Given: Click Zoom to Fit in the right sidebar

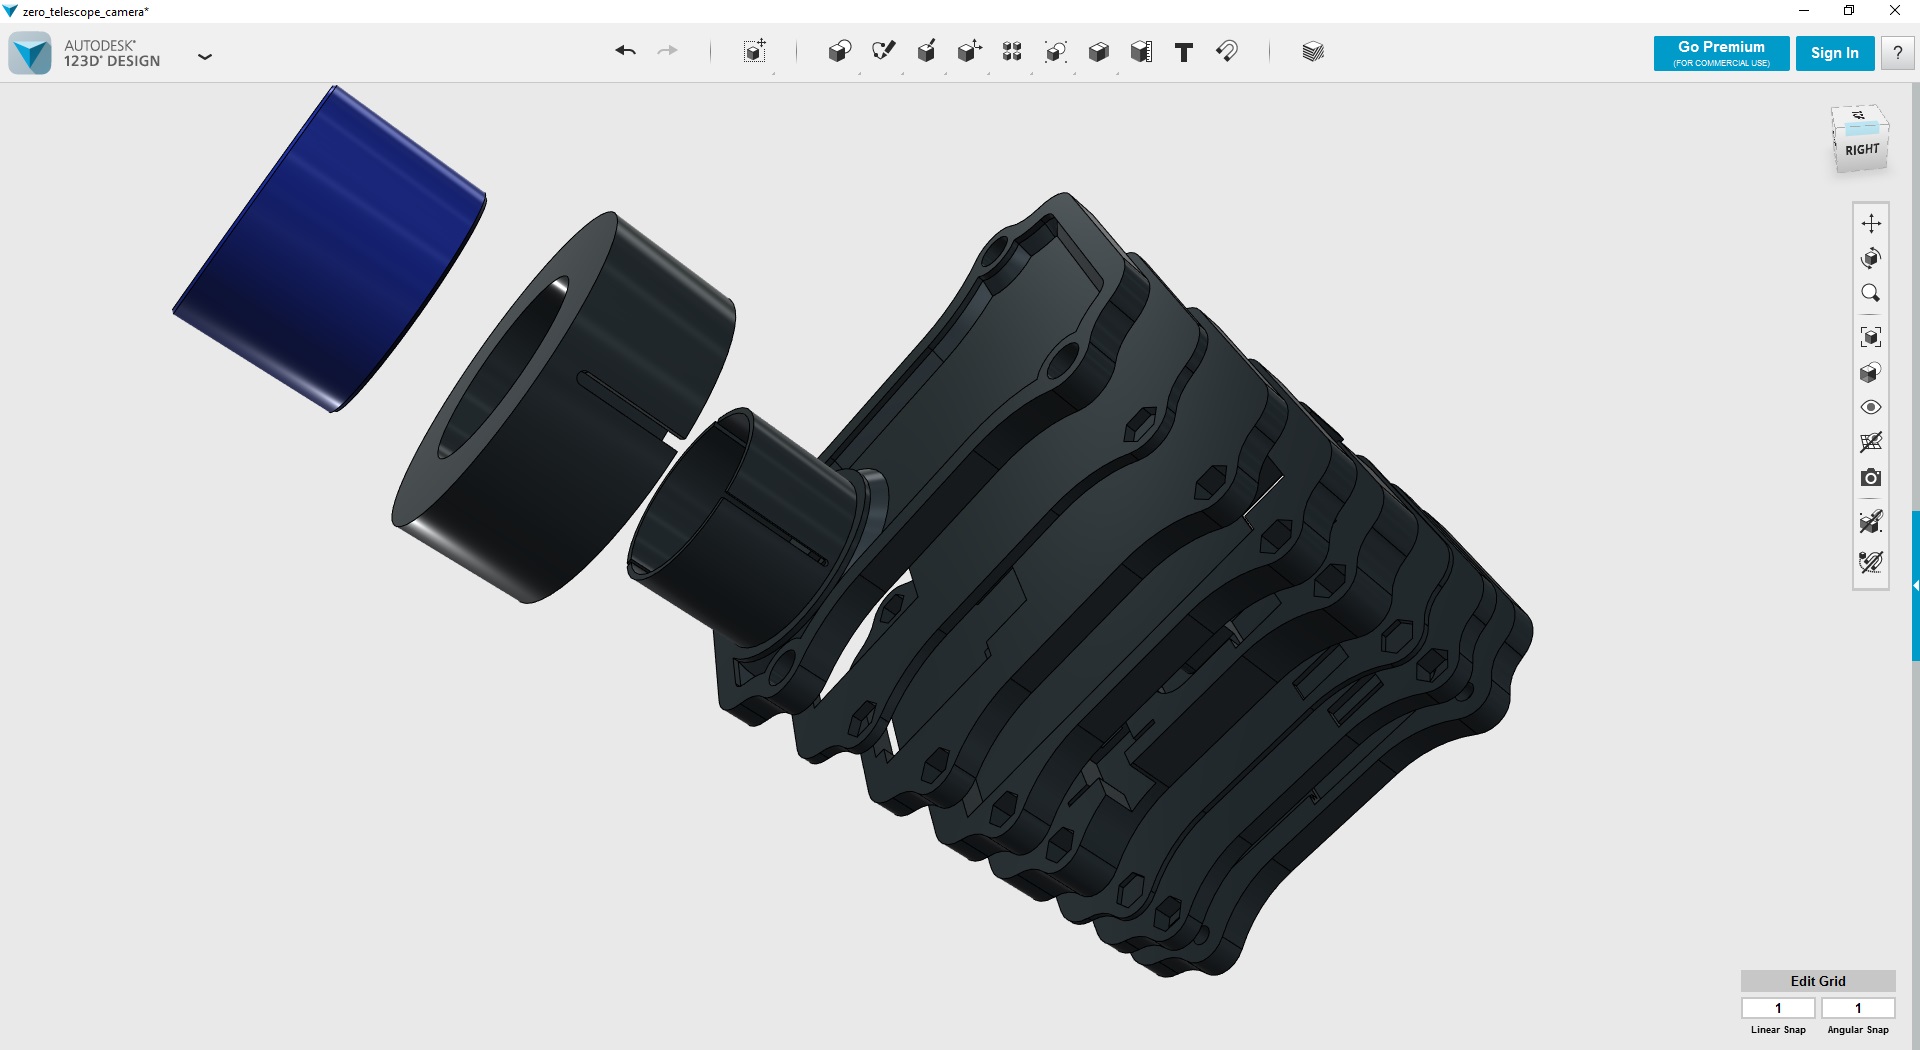Looking at the screenshot, I should (1872, 336).
